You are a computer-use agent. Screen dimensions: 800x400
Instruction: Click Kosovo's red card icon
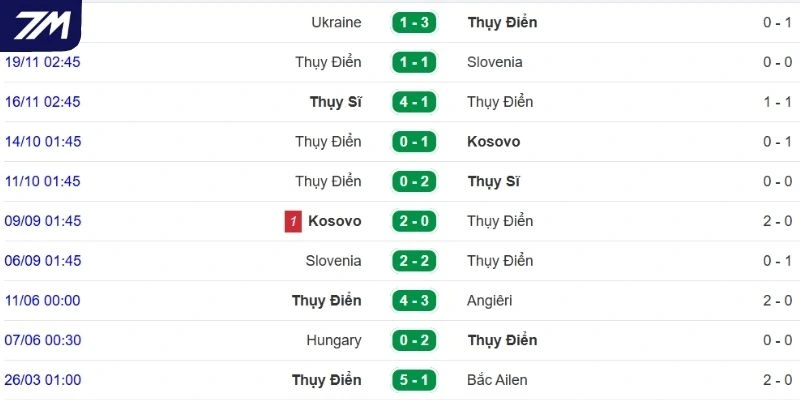pyautogui.click(x=293, y=221)
